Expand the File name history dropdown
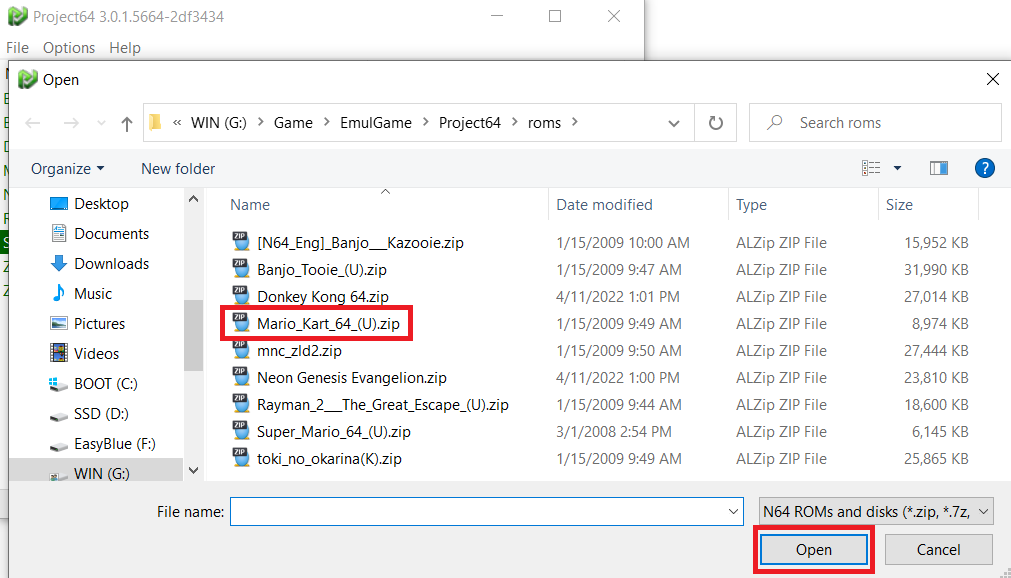The width and height of the screenshot is (1011, 578). tap(733, 512)
